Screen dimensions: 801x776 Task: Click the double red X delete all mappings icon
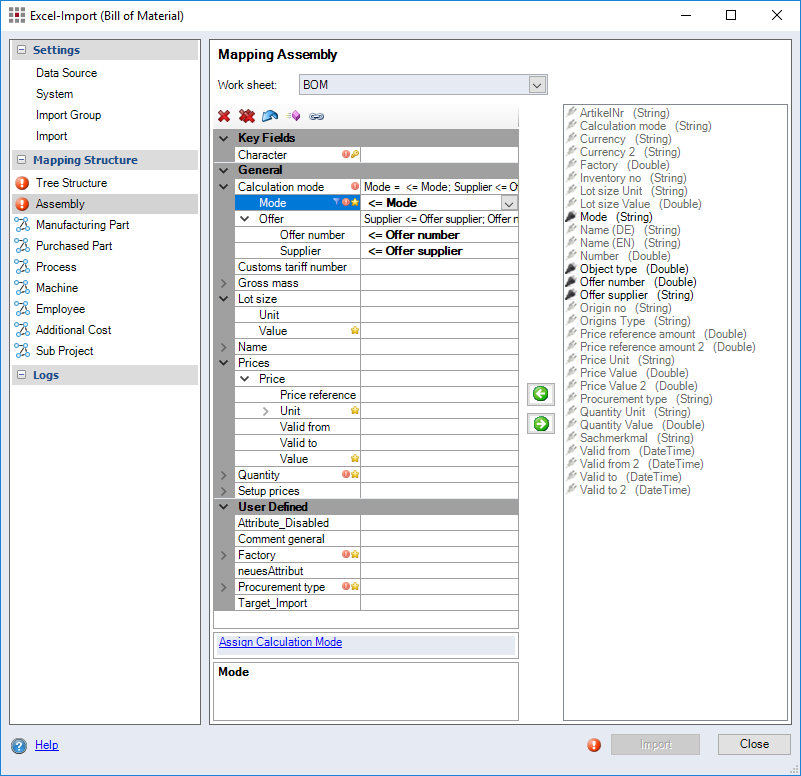(247, 116)
